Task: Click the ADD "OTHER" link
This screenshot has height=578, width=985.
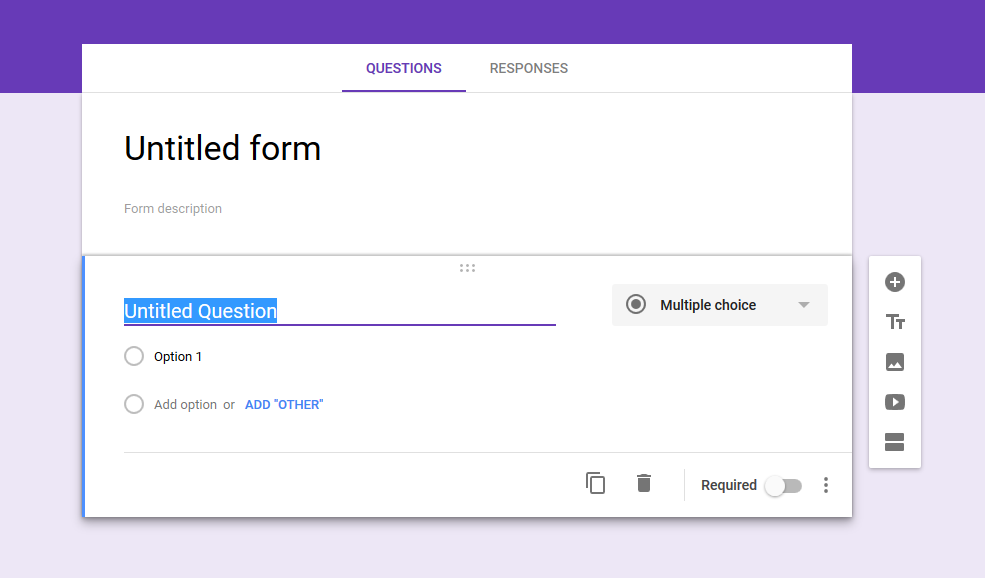Action: [284, 405]
